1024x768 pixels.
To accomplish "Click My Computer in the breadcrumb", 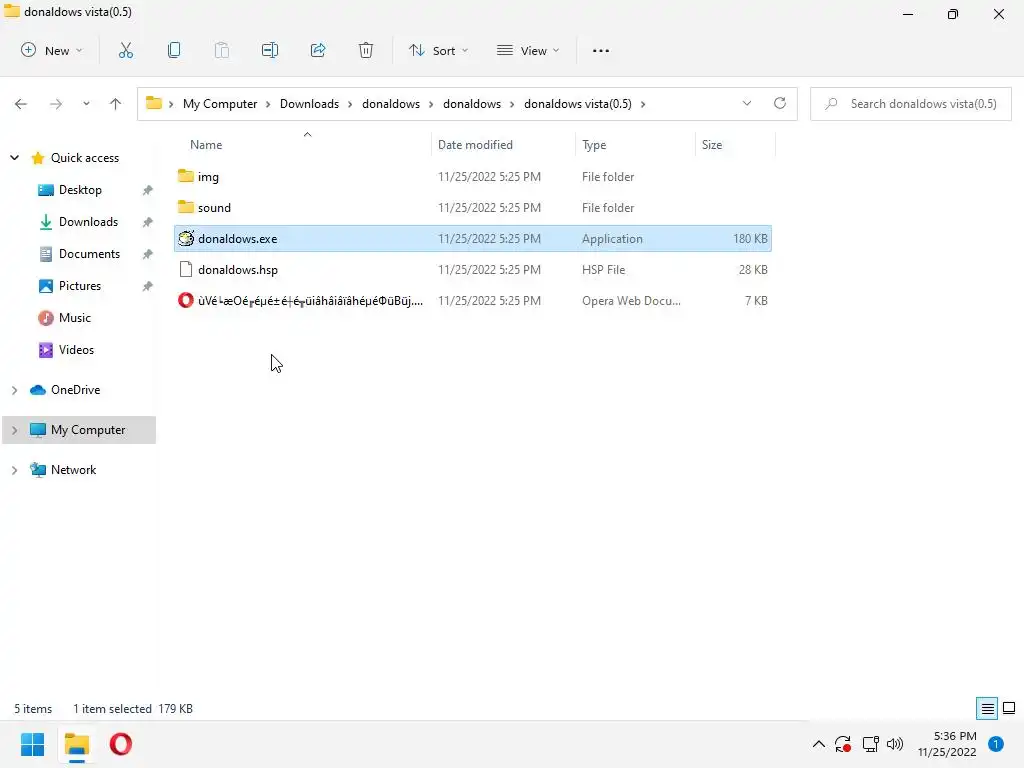I will [220, 104].
